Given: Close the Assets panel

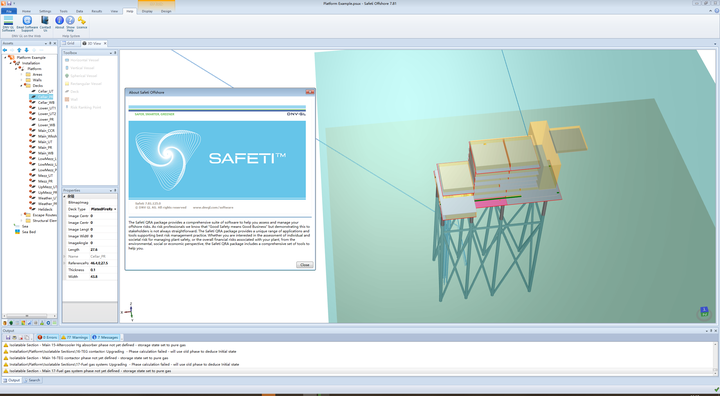Looking at the screenshot, I should point(55,43).
